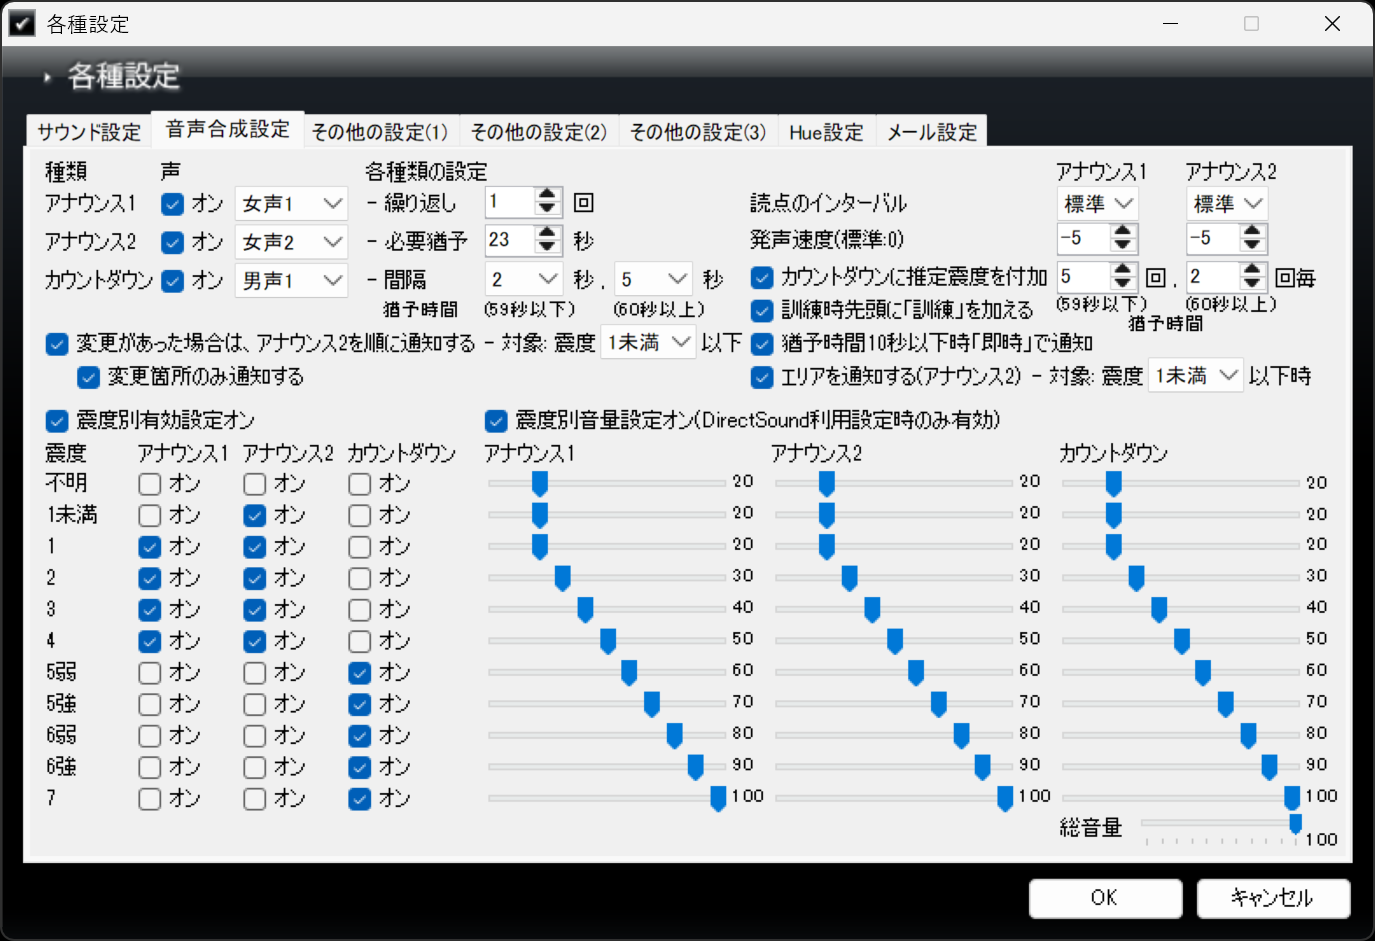Viewport: 1375px width, 941px height.
Task: Open the その他の設定(2) tab
Action: pos(539,132)
